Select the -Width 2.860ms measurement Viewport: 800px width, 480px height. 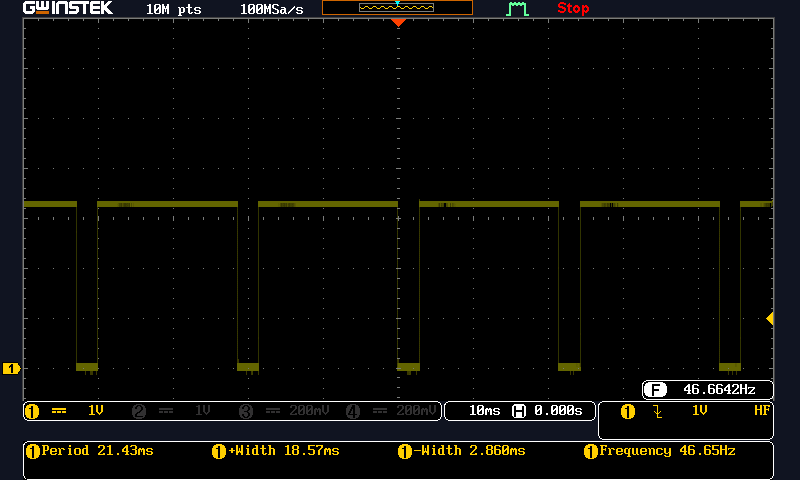469,451
